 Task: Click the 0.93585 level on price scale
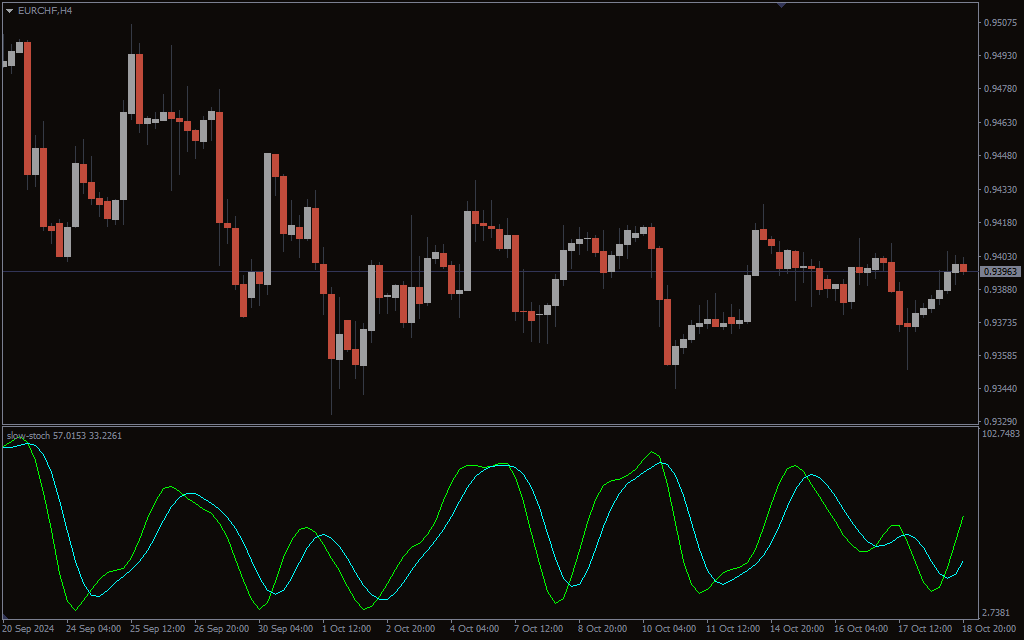1000,356
